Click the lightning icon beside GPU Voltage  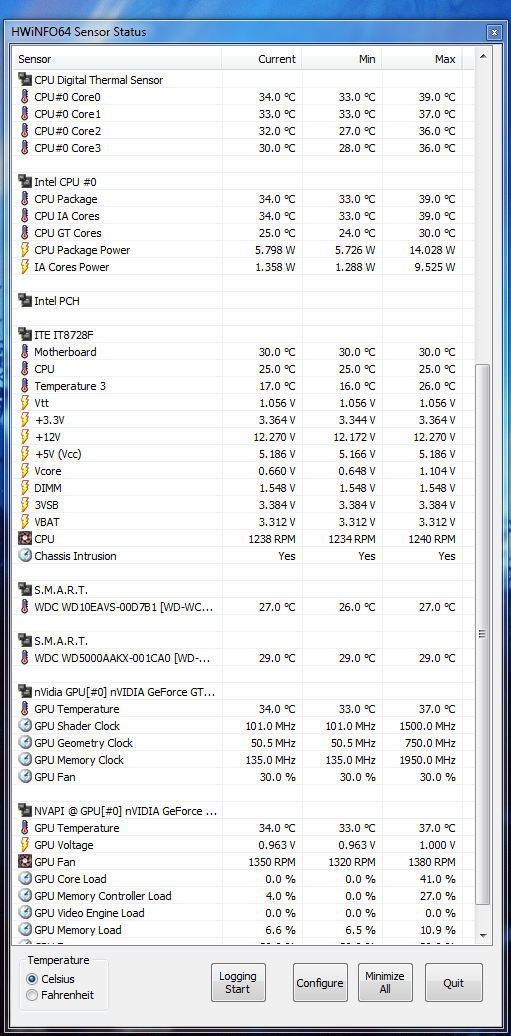click(25, 845)
